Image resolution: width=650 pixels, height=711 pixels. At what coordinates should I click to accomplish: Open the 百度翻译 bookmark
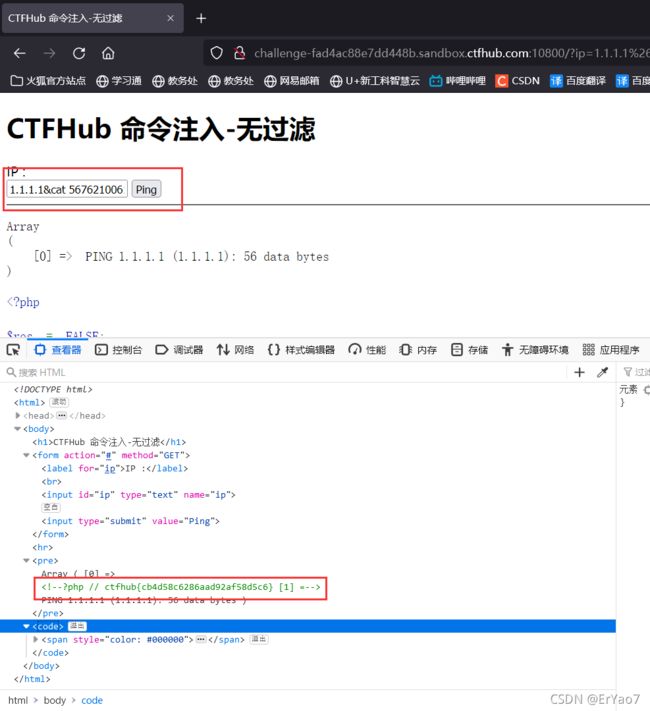click(x=578, y=81)
